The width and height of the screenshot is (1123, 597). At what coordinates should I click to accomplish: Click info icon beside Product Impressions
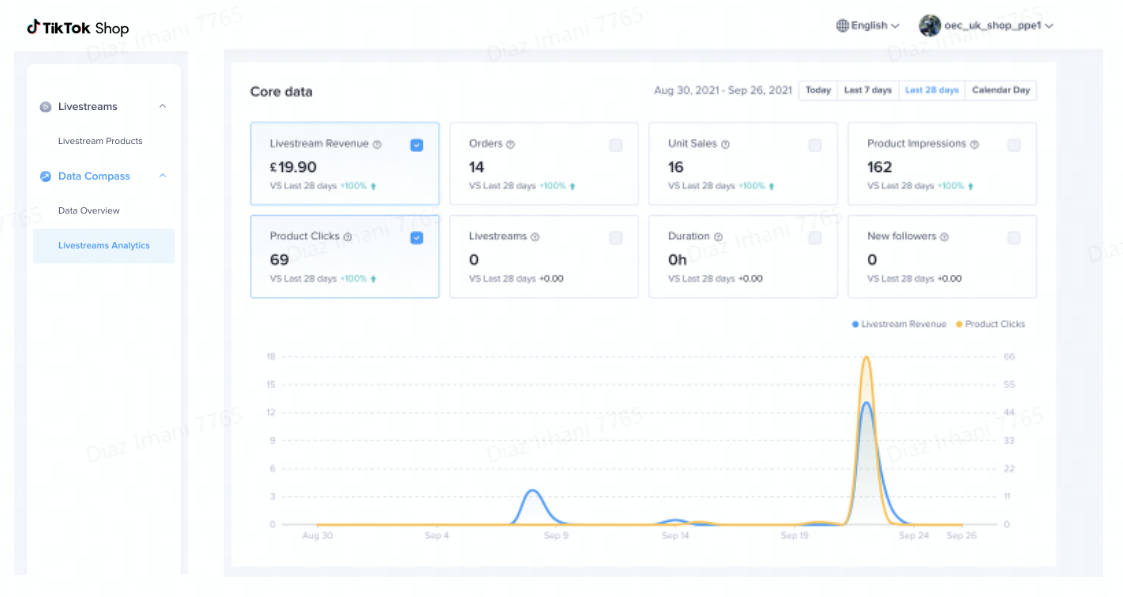(974, 144)
